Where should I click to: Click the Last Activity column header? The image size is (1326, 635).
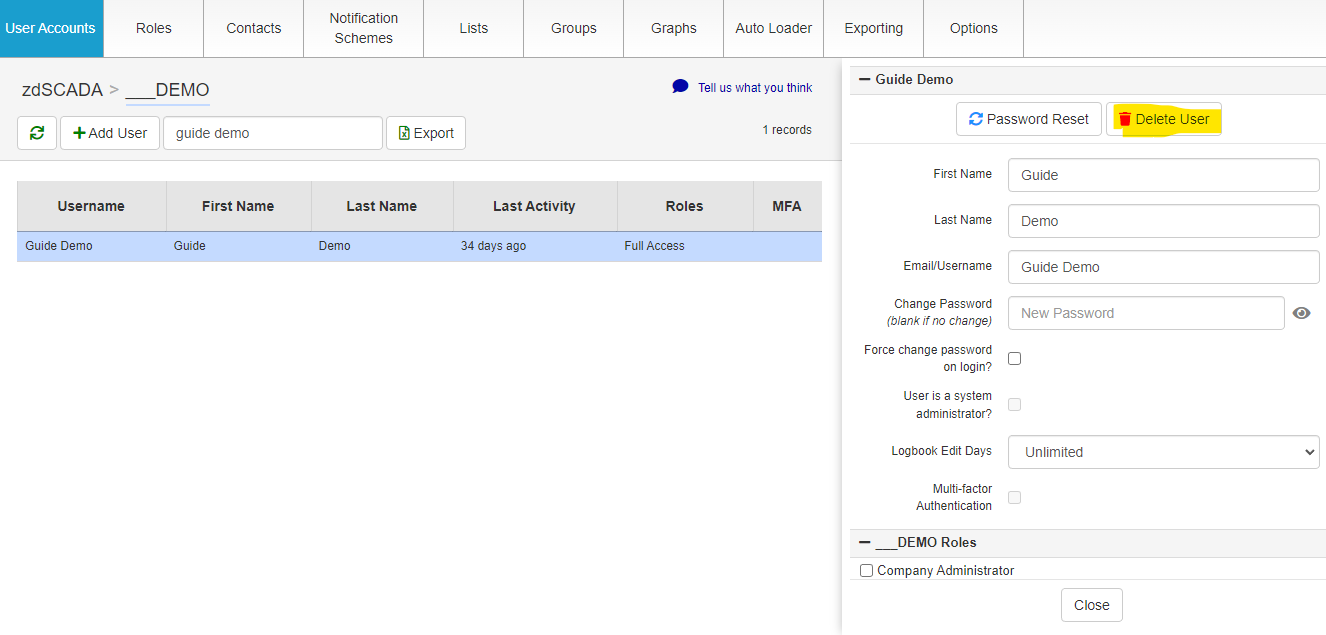point(534,206)
